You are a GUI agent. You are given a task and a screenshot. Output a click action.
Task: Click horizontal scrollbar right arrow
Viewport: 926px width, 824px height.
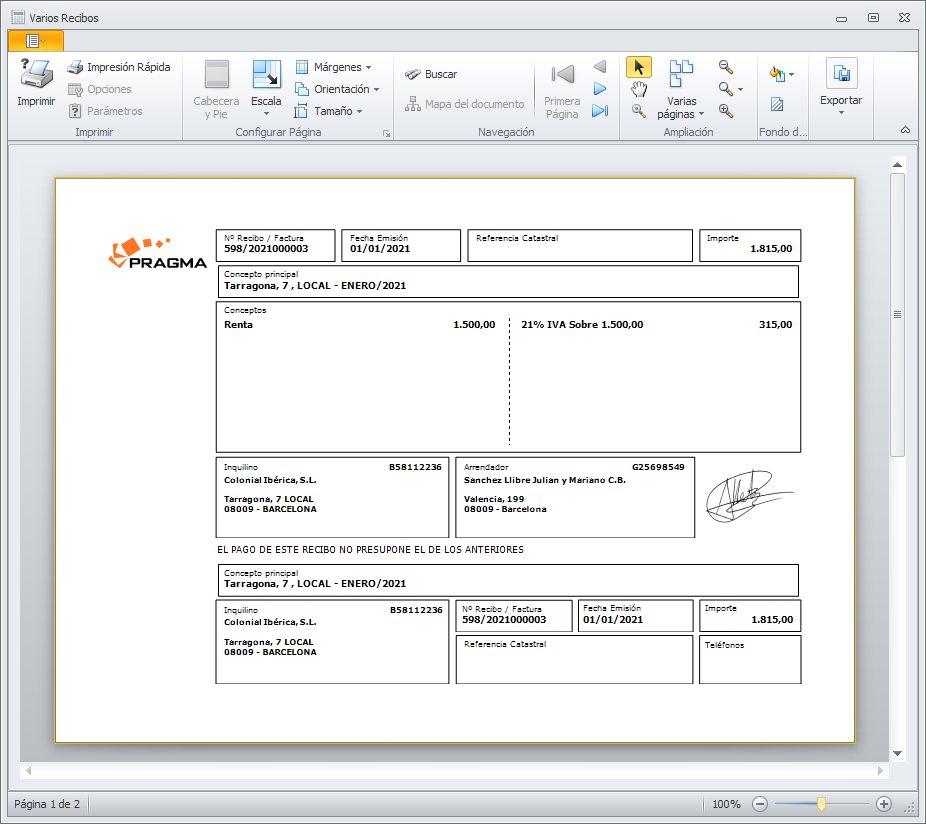point(881,770)
